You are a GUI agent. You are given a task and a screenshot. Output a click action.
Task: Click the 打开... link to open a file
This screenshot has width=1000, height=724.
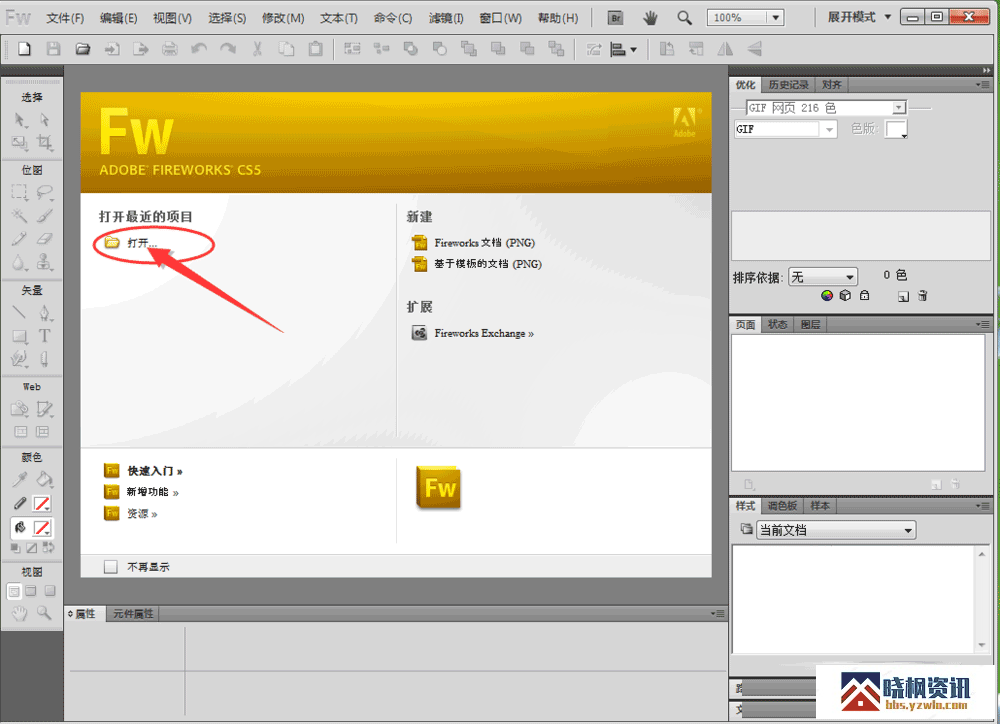pos(141,243)
